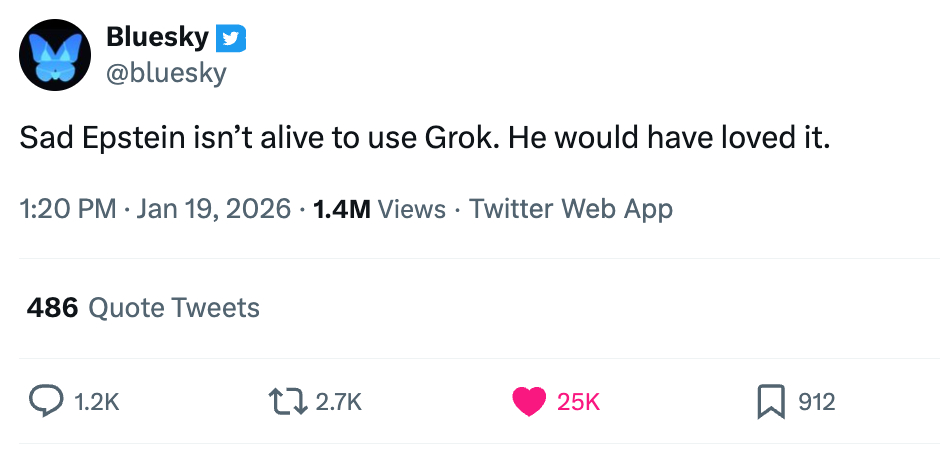
Task: Click the 1.2K reply count
Action: (97, 402)
